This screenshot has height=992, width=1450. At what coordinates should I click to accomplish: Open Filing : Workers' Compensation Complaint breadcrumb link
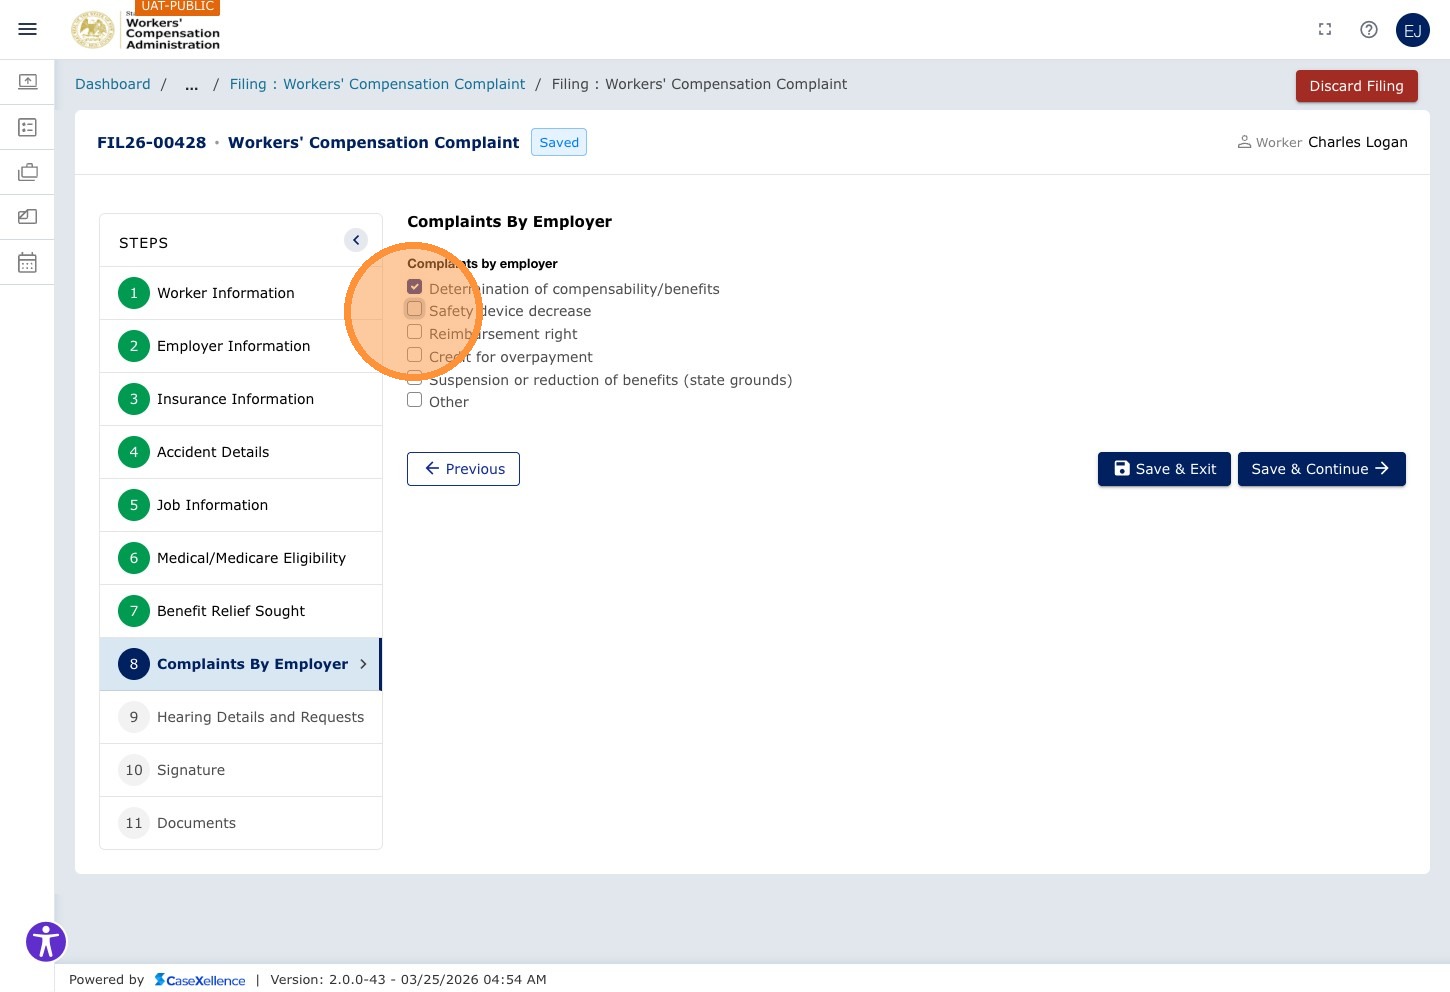tap(377, 85)
